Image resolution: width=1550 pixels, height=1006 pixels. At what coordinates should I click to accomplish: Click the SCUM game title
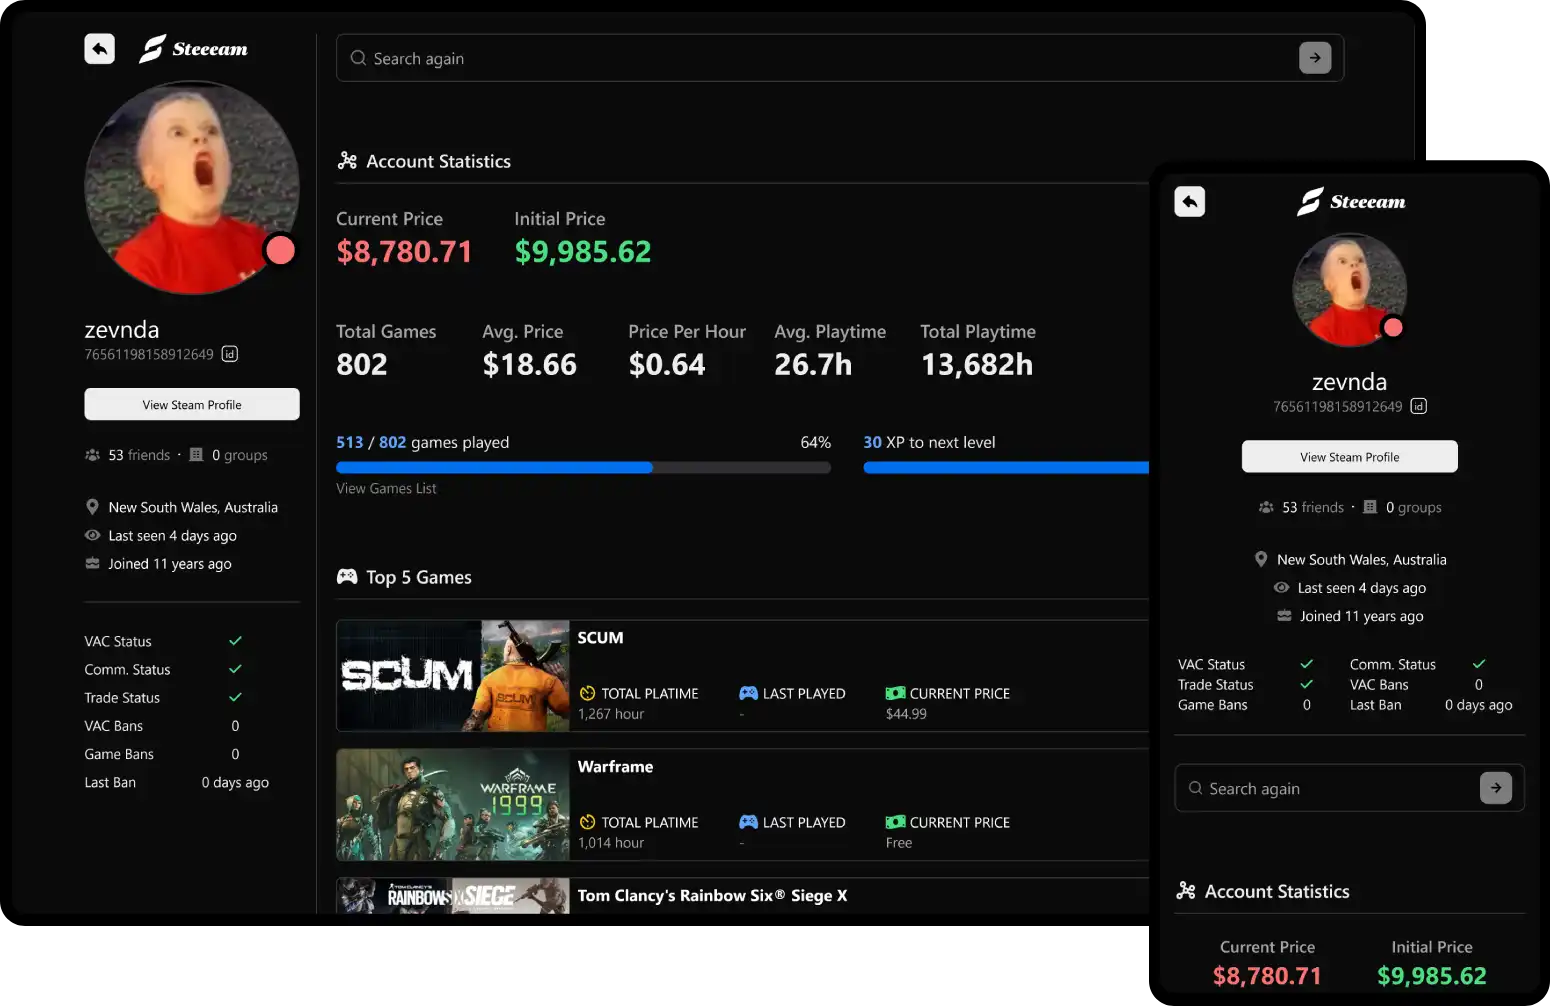[600, 638]
